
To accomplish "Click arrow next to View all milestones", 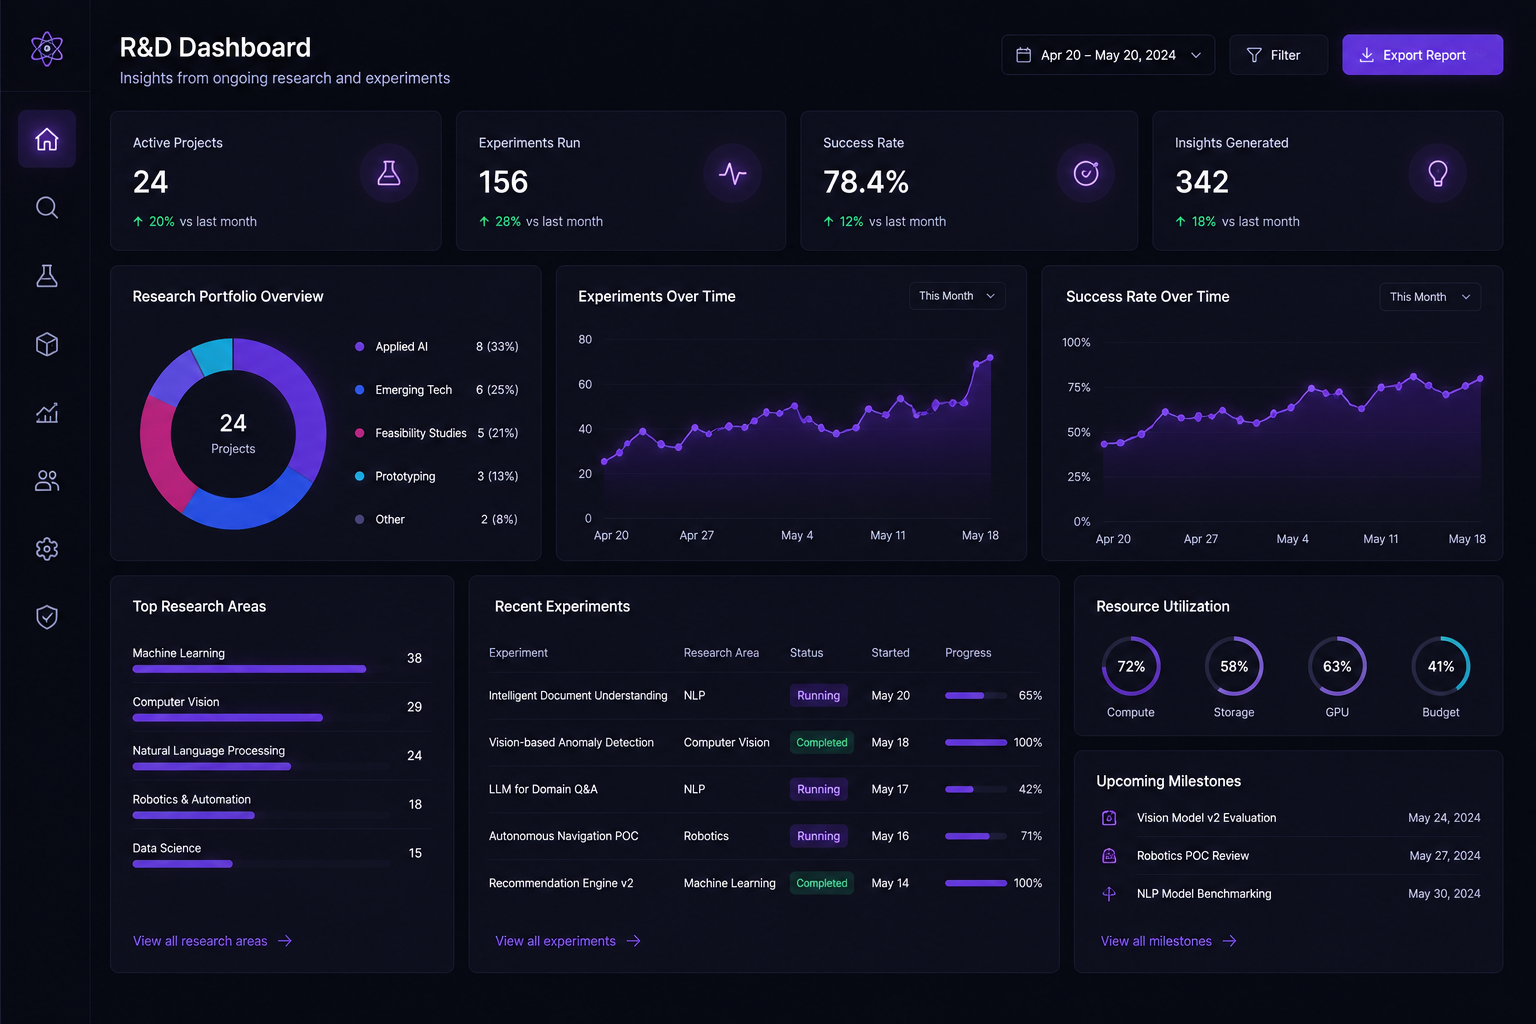I will (x=1230, y=941).
